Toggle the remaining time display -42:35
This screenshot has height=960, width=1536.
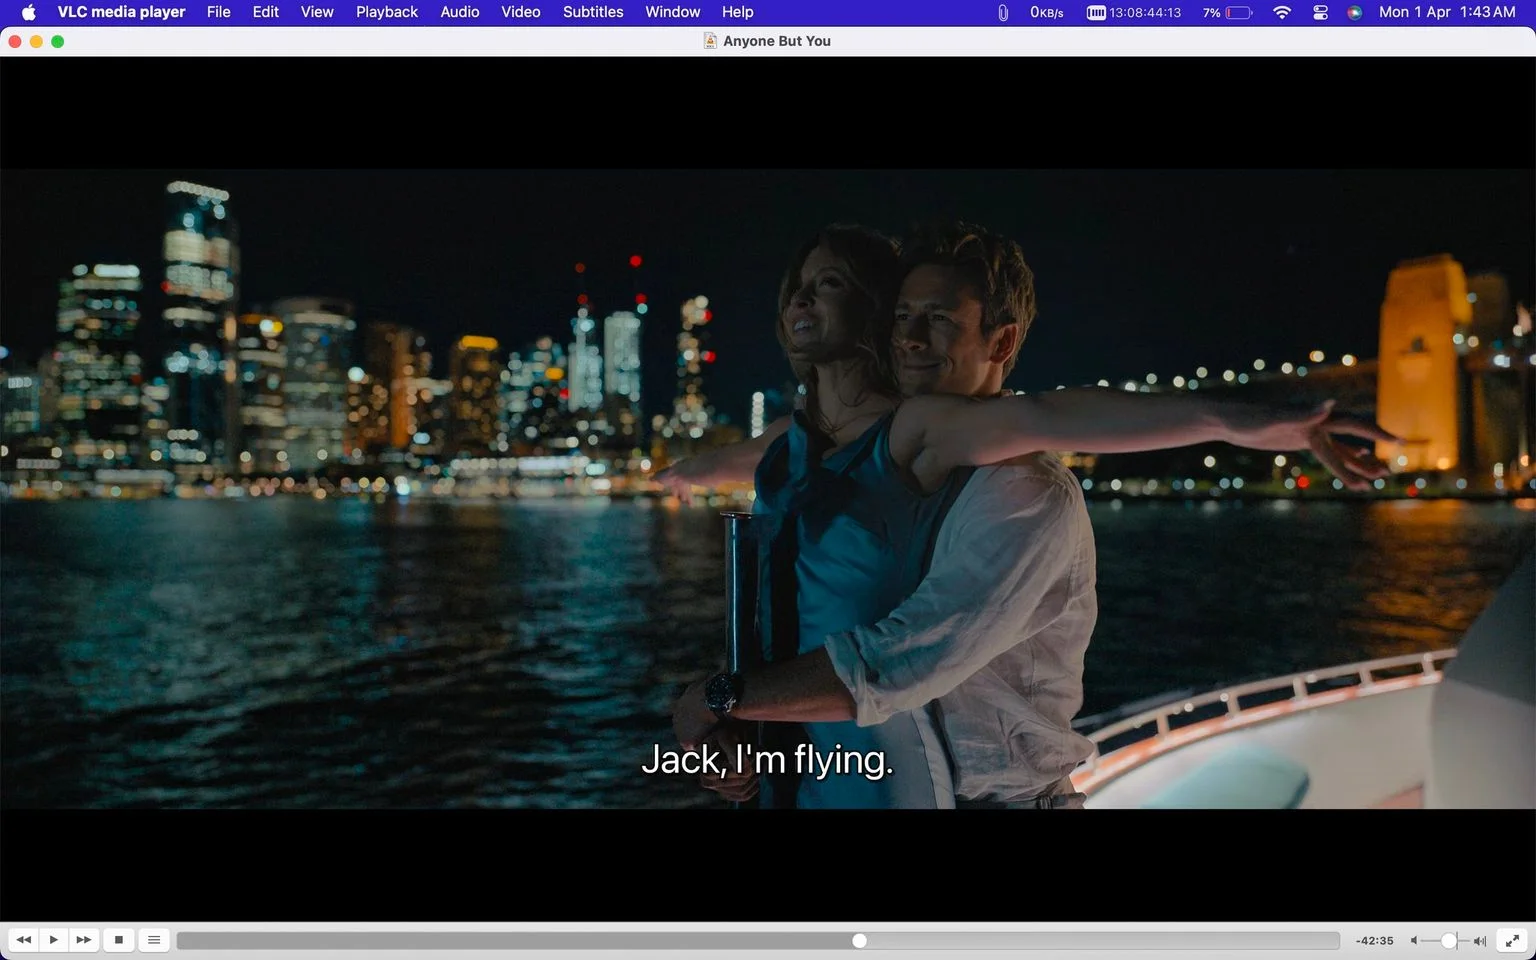click(x=1375, y=941)
